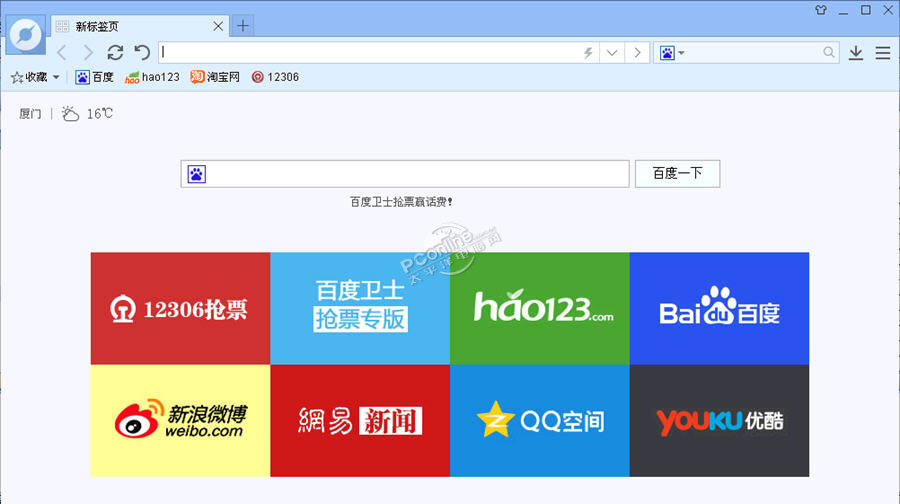The image size is (900, 504).
Task: Open the 新浪微博 weibo.com tile
Action: point(180,421)
